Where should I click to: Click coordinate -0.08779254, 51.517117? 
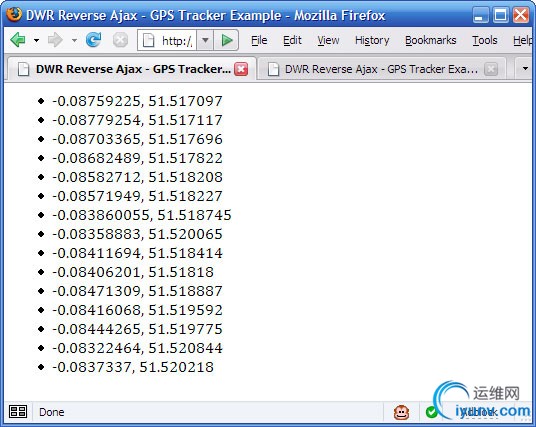(137, 120)
